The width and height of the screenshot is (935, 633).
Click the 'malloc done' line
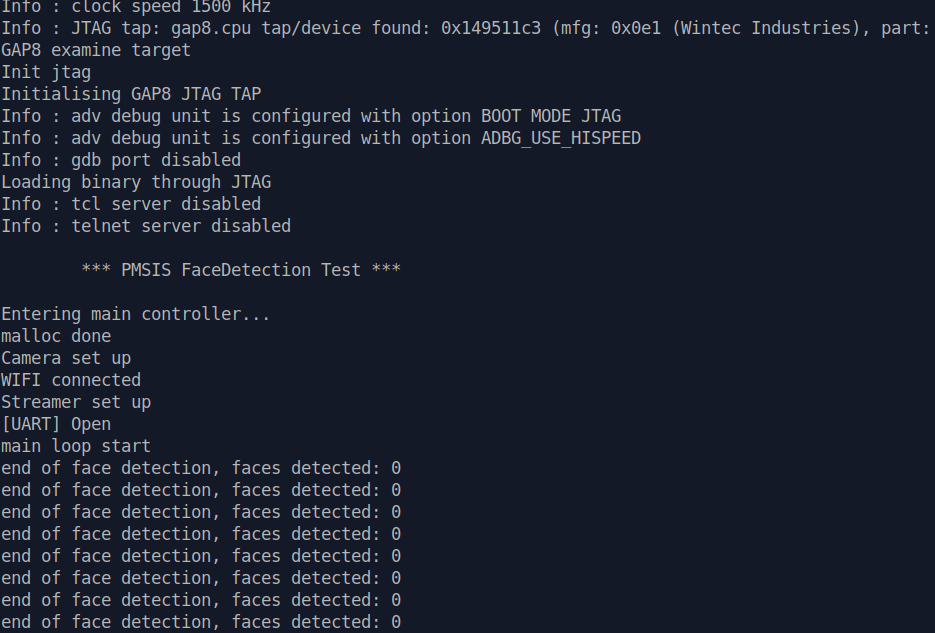coord(56,336)
